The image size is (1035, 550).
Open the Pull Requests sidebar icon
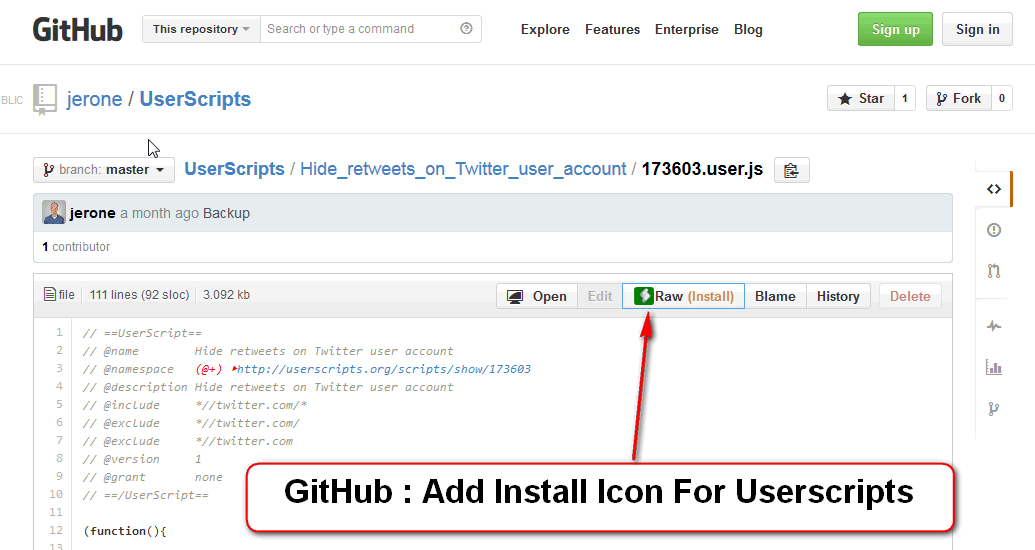993,271
